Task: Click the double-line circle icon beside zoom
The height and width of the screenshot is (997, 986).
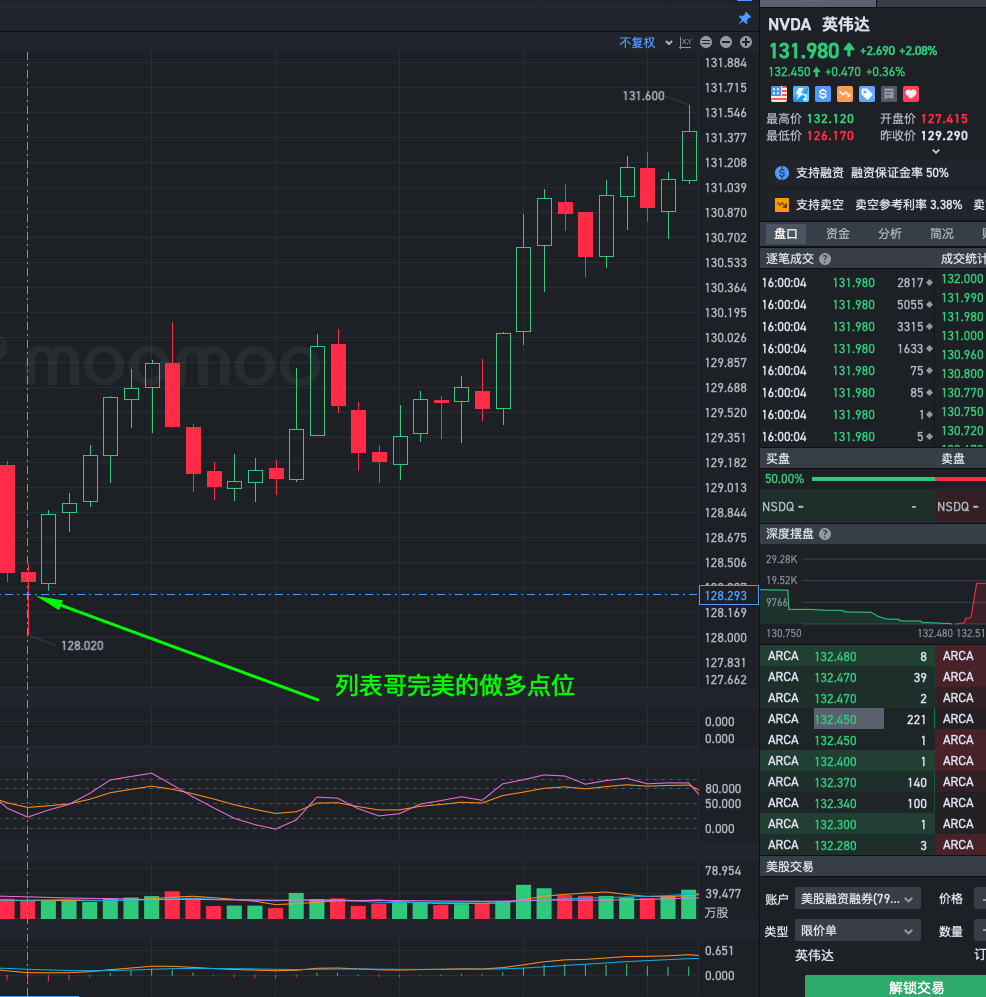Action: click(706, 42)
